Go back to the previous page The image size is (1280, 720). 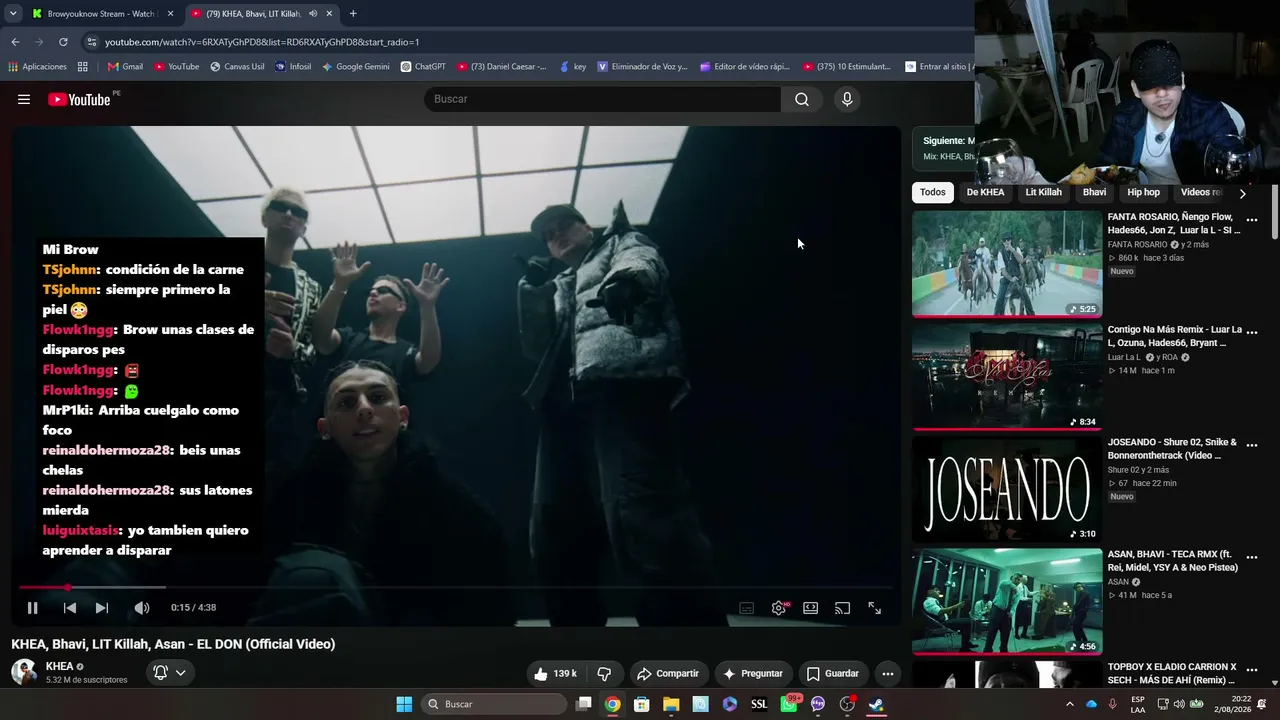(15, 42)
